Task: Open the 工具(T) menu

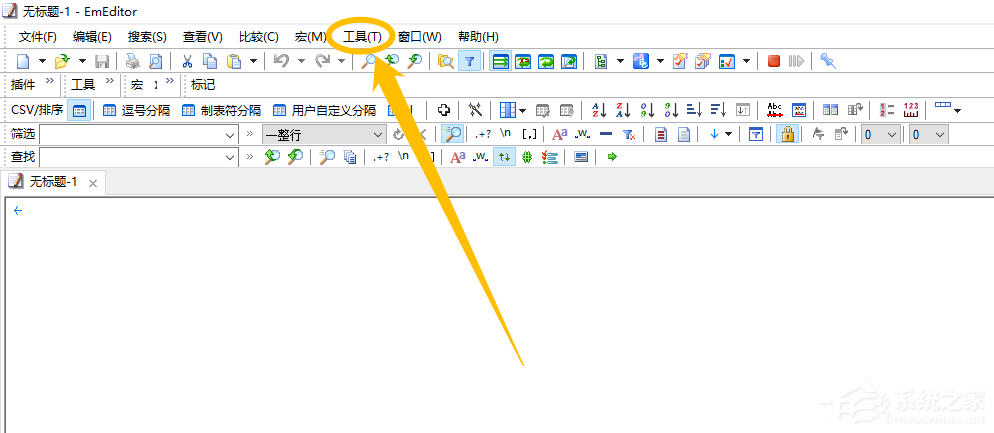Action: point(363,37)
